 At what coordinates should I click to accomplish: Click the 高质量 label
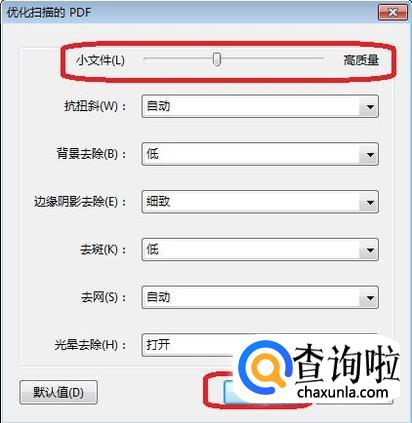coord(361,60)
